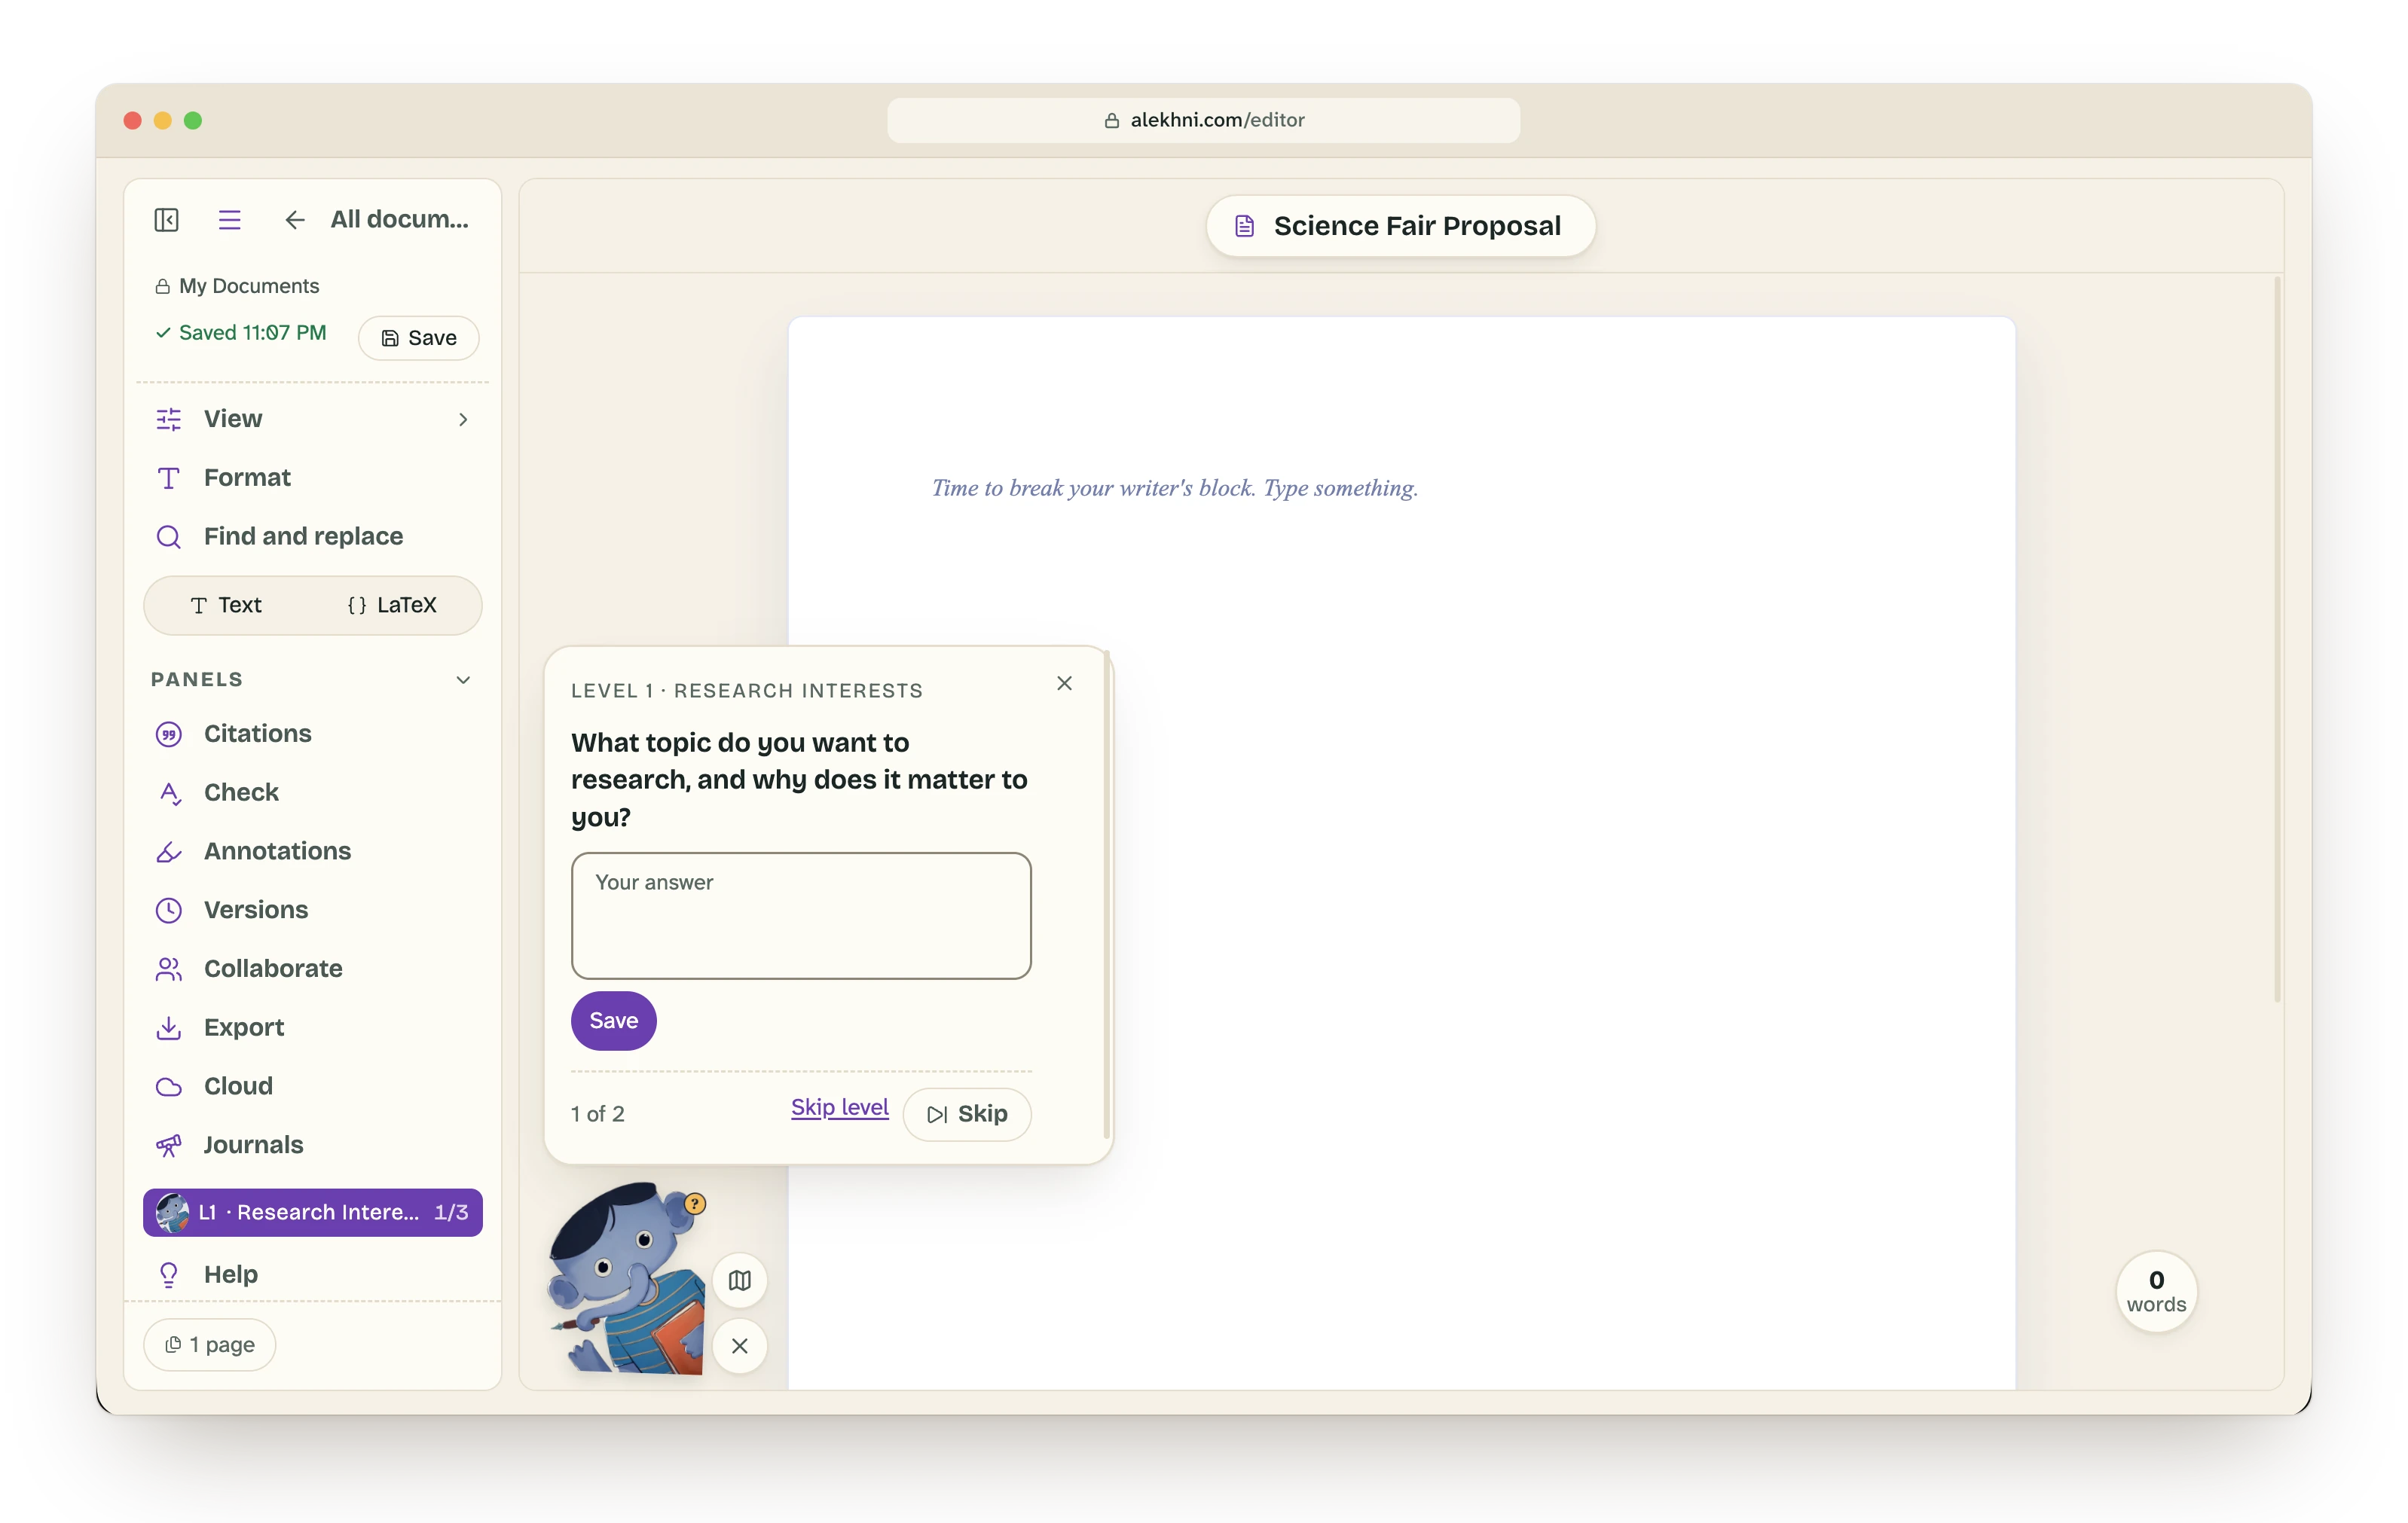Switch to LaTeX mode
The image size is (2408, 1523).
392,605
